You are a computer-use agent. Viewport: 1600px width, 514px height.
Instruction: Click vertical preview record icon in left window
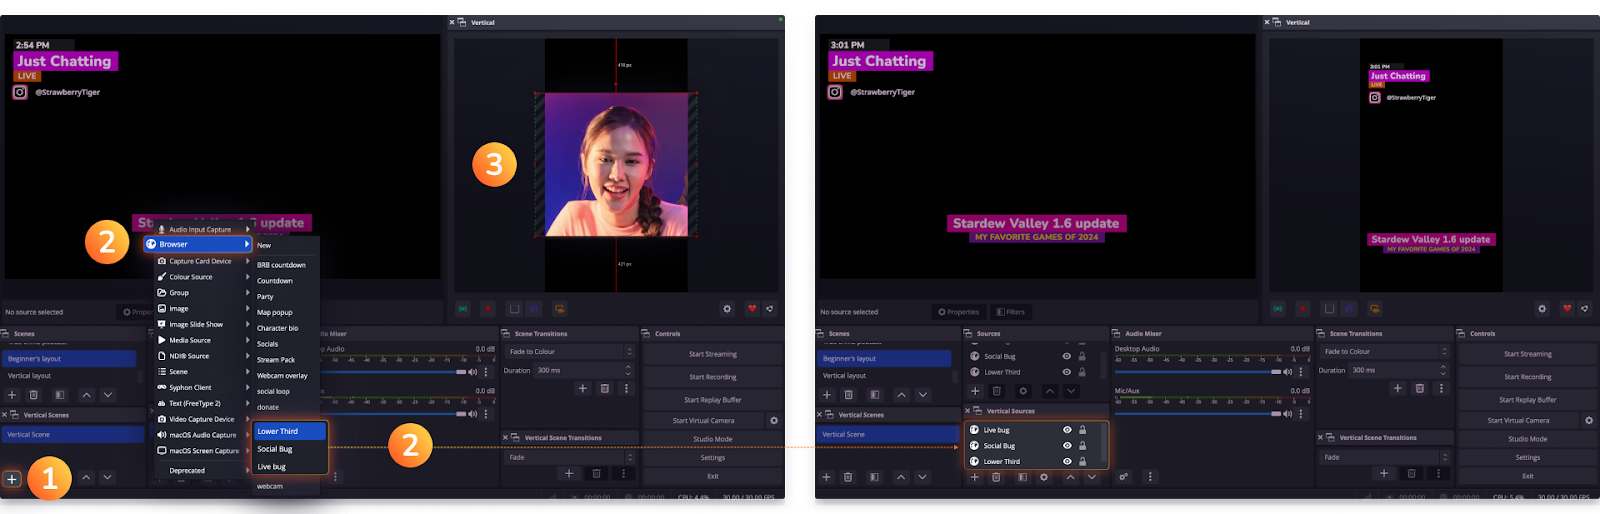(488, 309)
